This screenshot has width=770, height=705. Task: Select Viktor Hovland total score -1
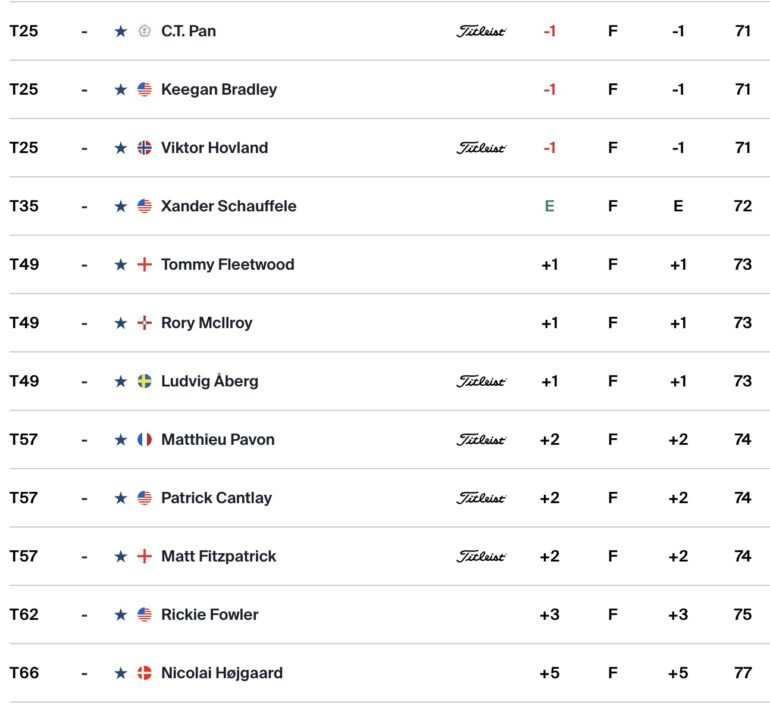(550, 148)
